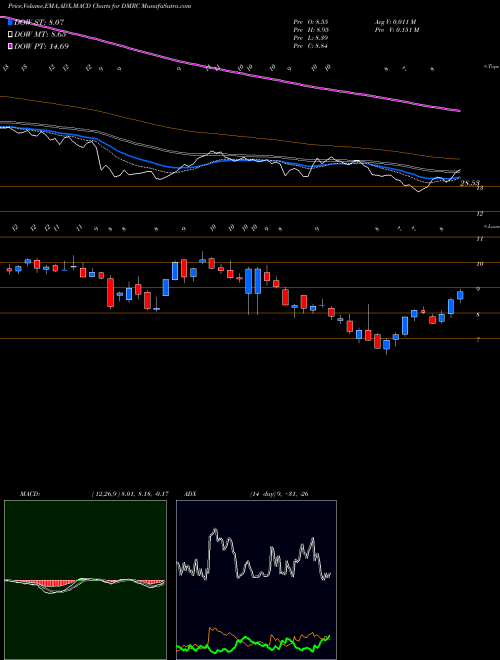This screenshot has height=660, width=500.
Task: Click the 'Pre H: 8.95' high value
Action: coord(311,30)
